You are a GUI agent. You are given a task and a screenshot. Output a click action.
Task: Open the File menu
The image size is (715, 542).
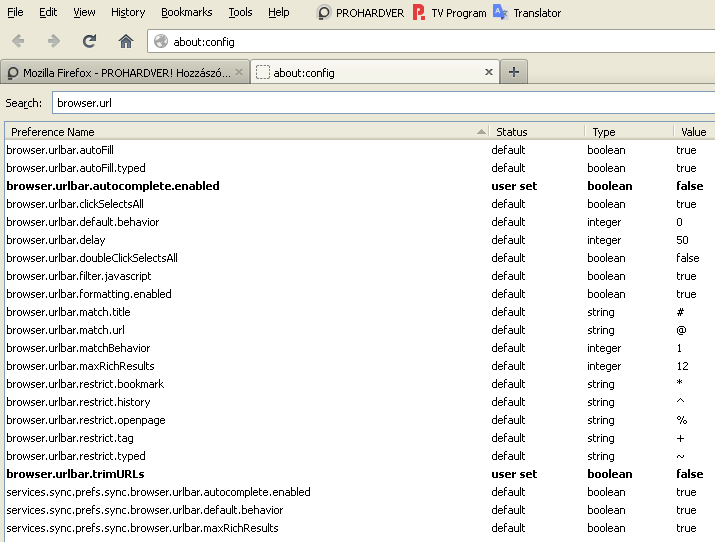(x=15, y=12)
